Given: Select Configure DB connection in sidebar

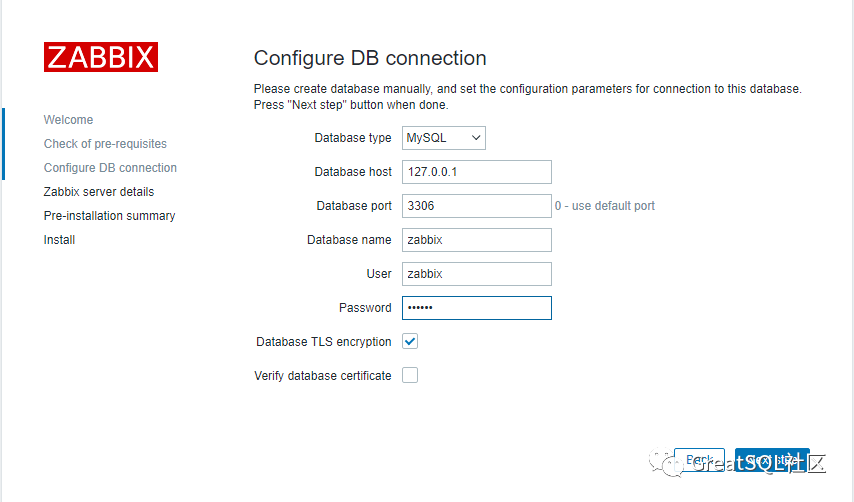Looking at the screenshot, I should coord(110,168).
